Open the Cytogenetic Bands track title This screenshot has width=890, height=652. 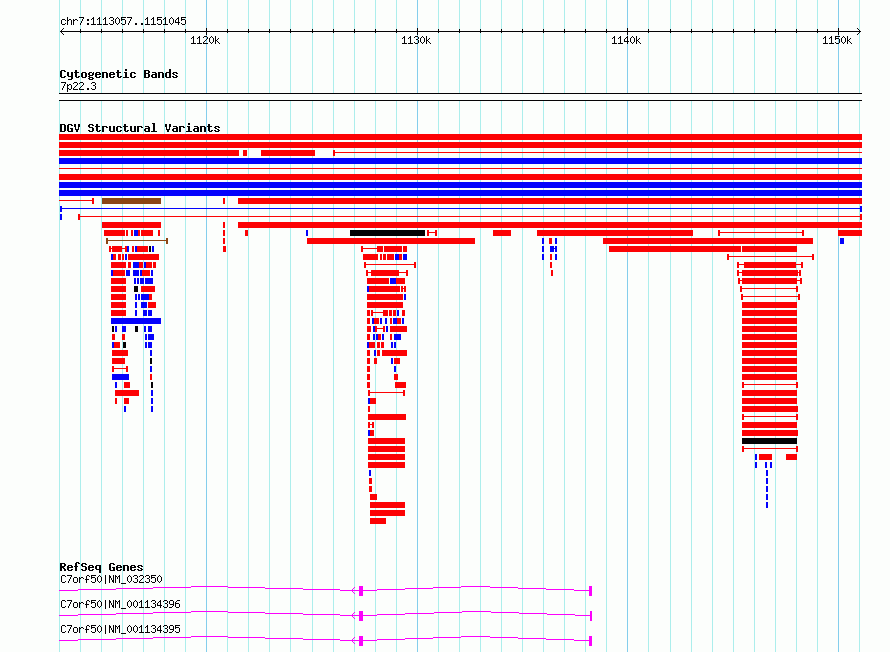click(x=119, y=74)
